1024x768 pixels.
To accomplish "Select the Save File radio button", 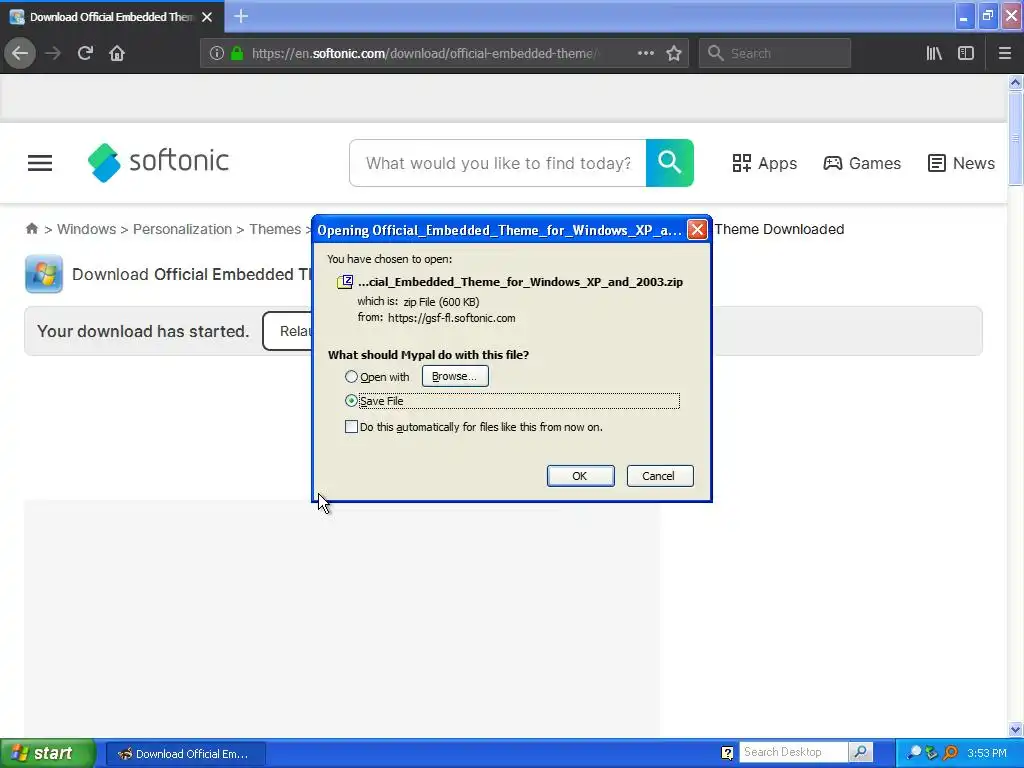I will tap(351, 400).
